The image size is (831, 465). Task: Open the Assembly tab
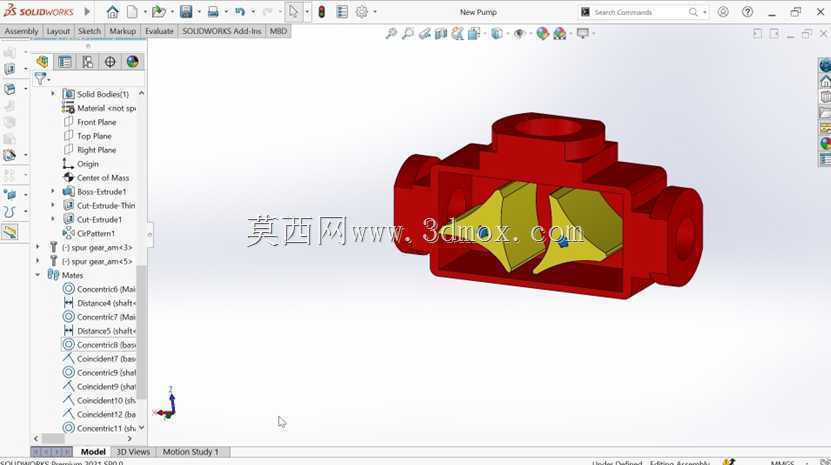click(x=21, y=31)
